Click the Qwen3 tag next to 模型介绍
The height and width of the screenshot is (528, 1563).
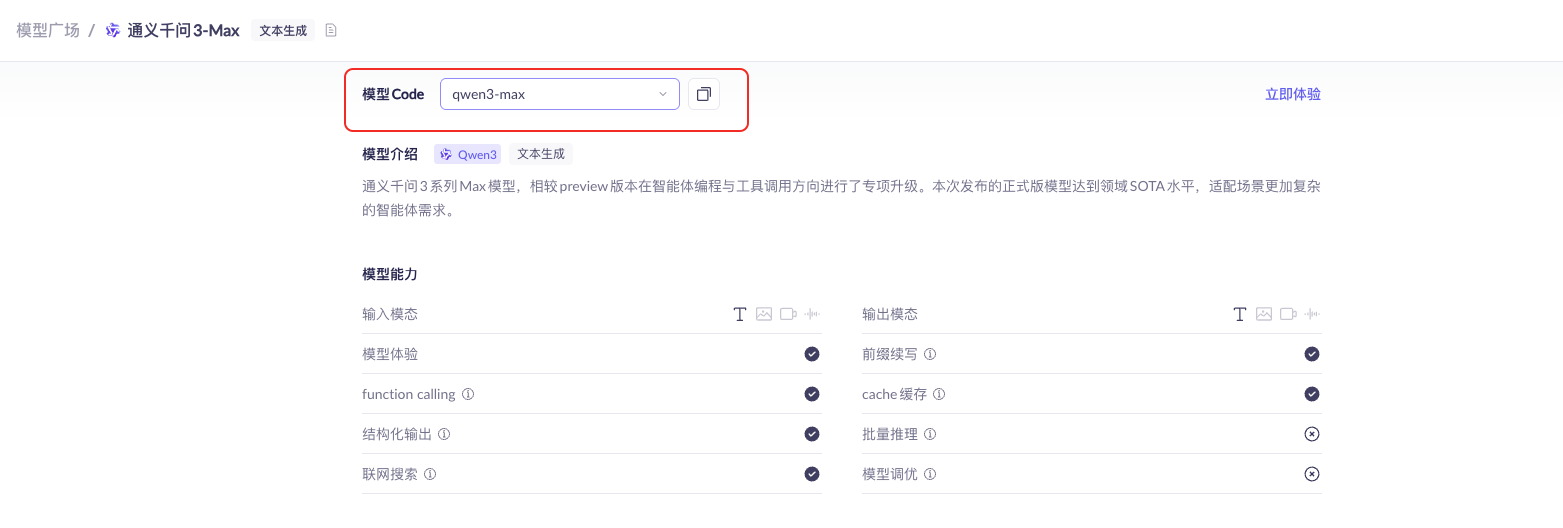tap(469, 154)
